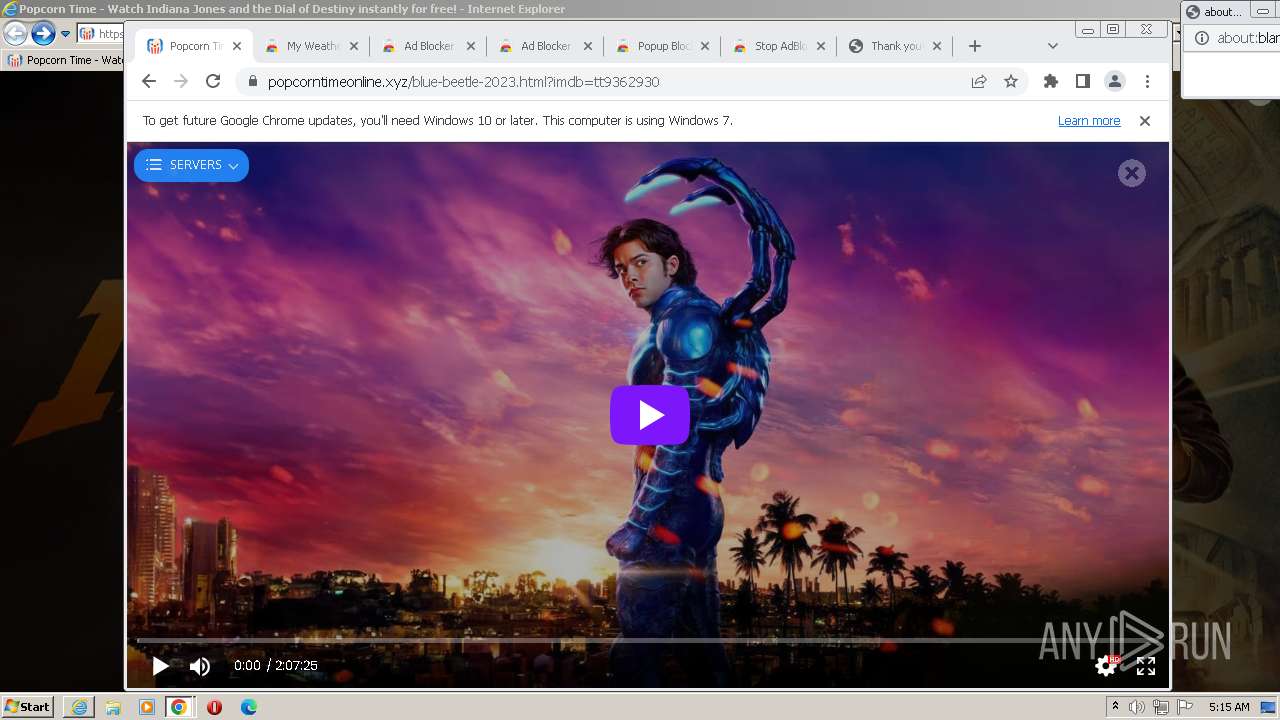Show hidden system tray icons
This screenshot has width=1280, height=720.
(1115, 707)
